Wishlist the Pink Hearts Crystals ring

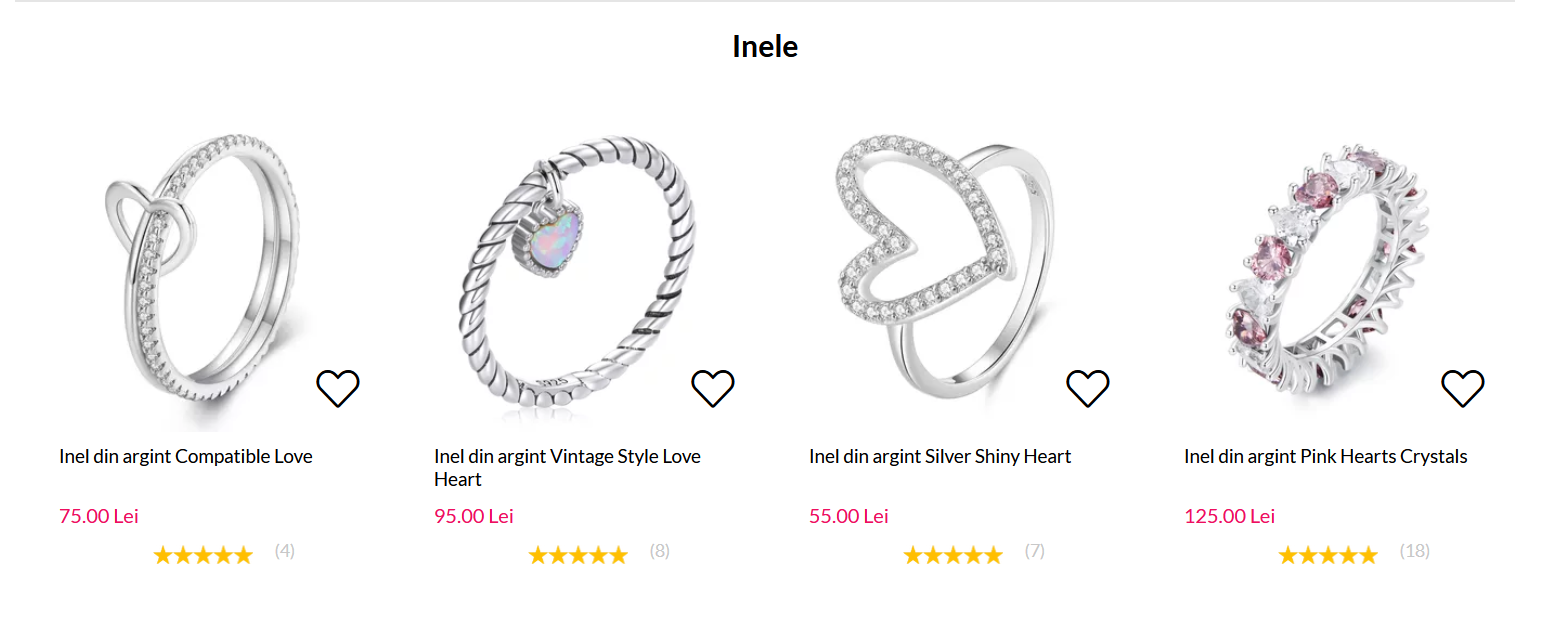[1463, 388]
